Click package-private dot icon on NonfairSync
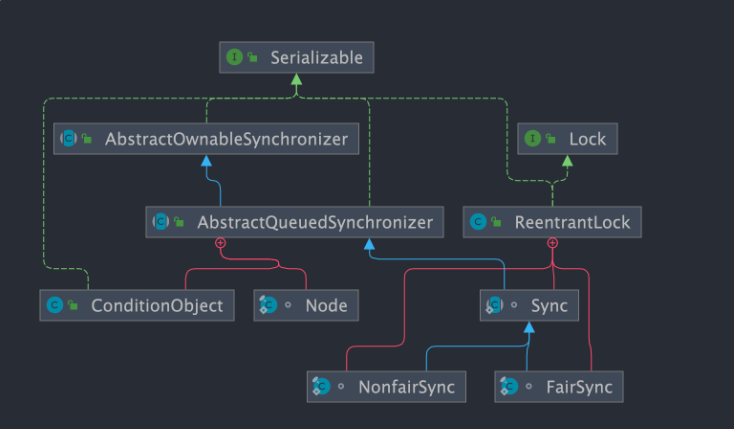This screenshot has height=429, width=734. tap(341, 386)
